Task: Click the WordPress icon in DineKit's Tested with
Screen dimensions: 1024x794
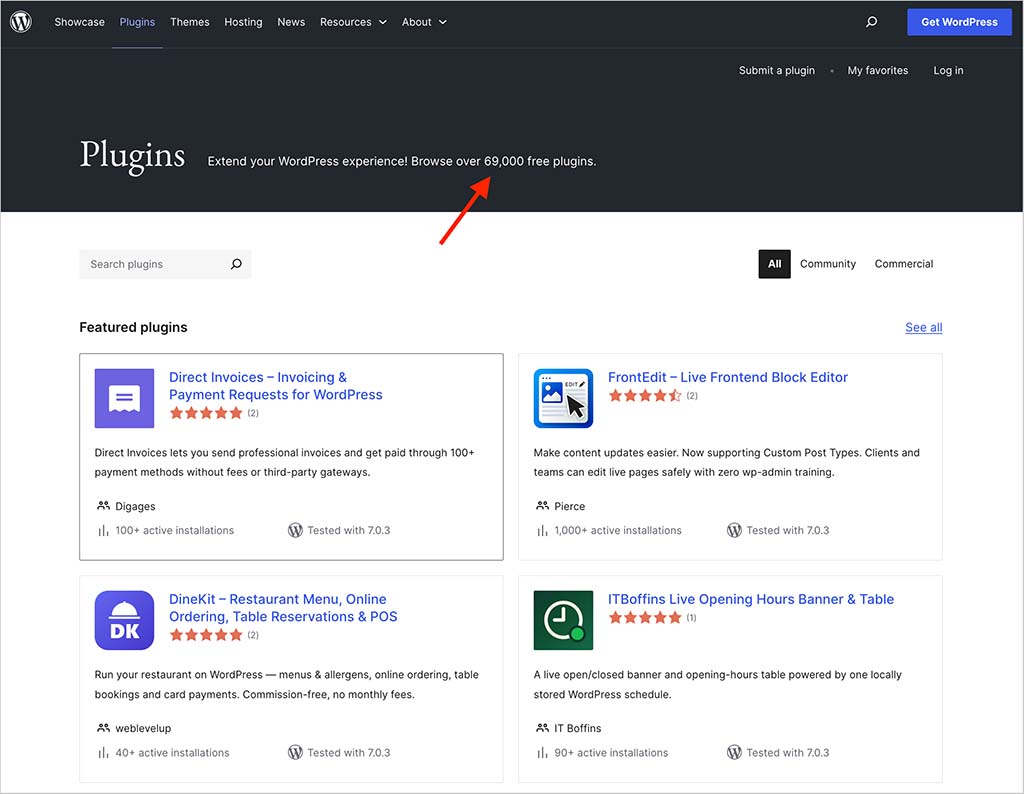Action: [295, 752]
